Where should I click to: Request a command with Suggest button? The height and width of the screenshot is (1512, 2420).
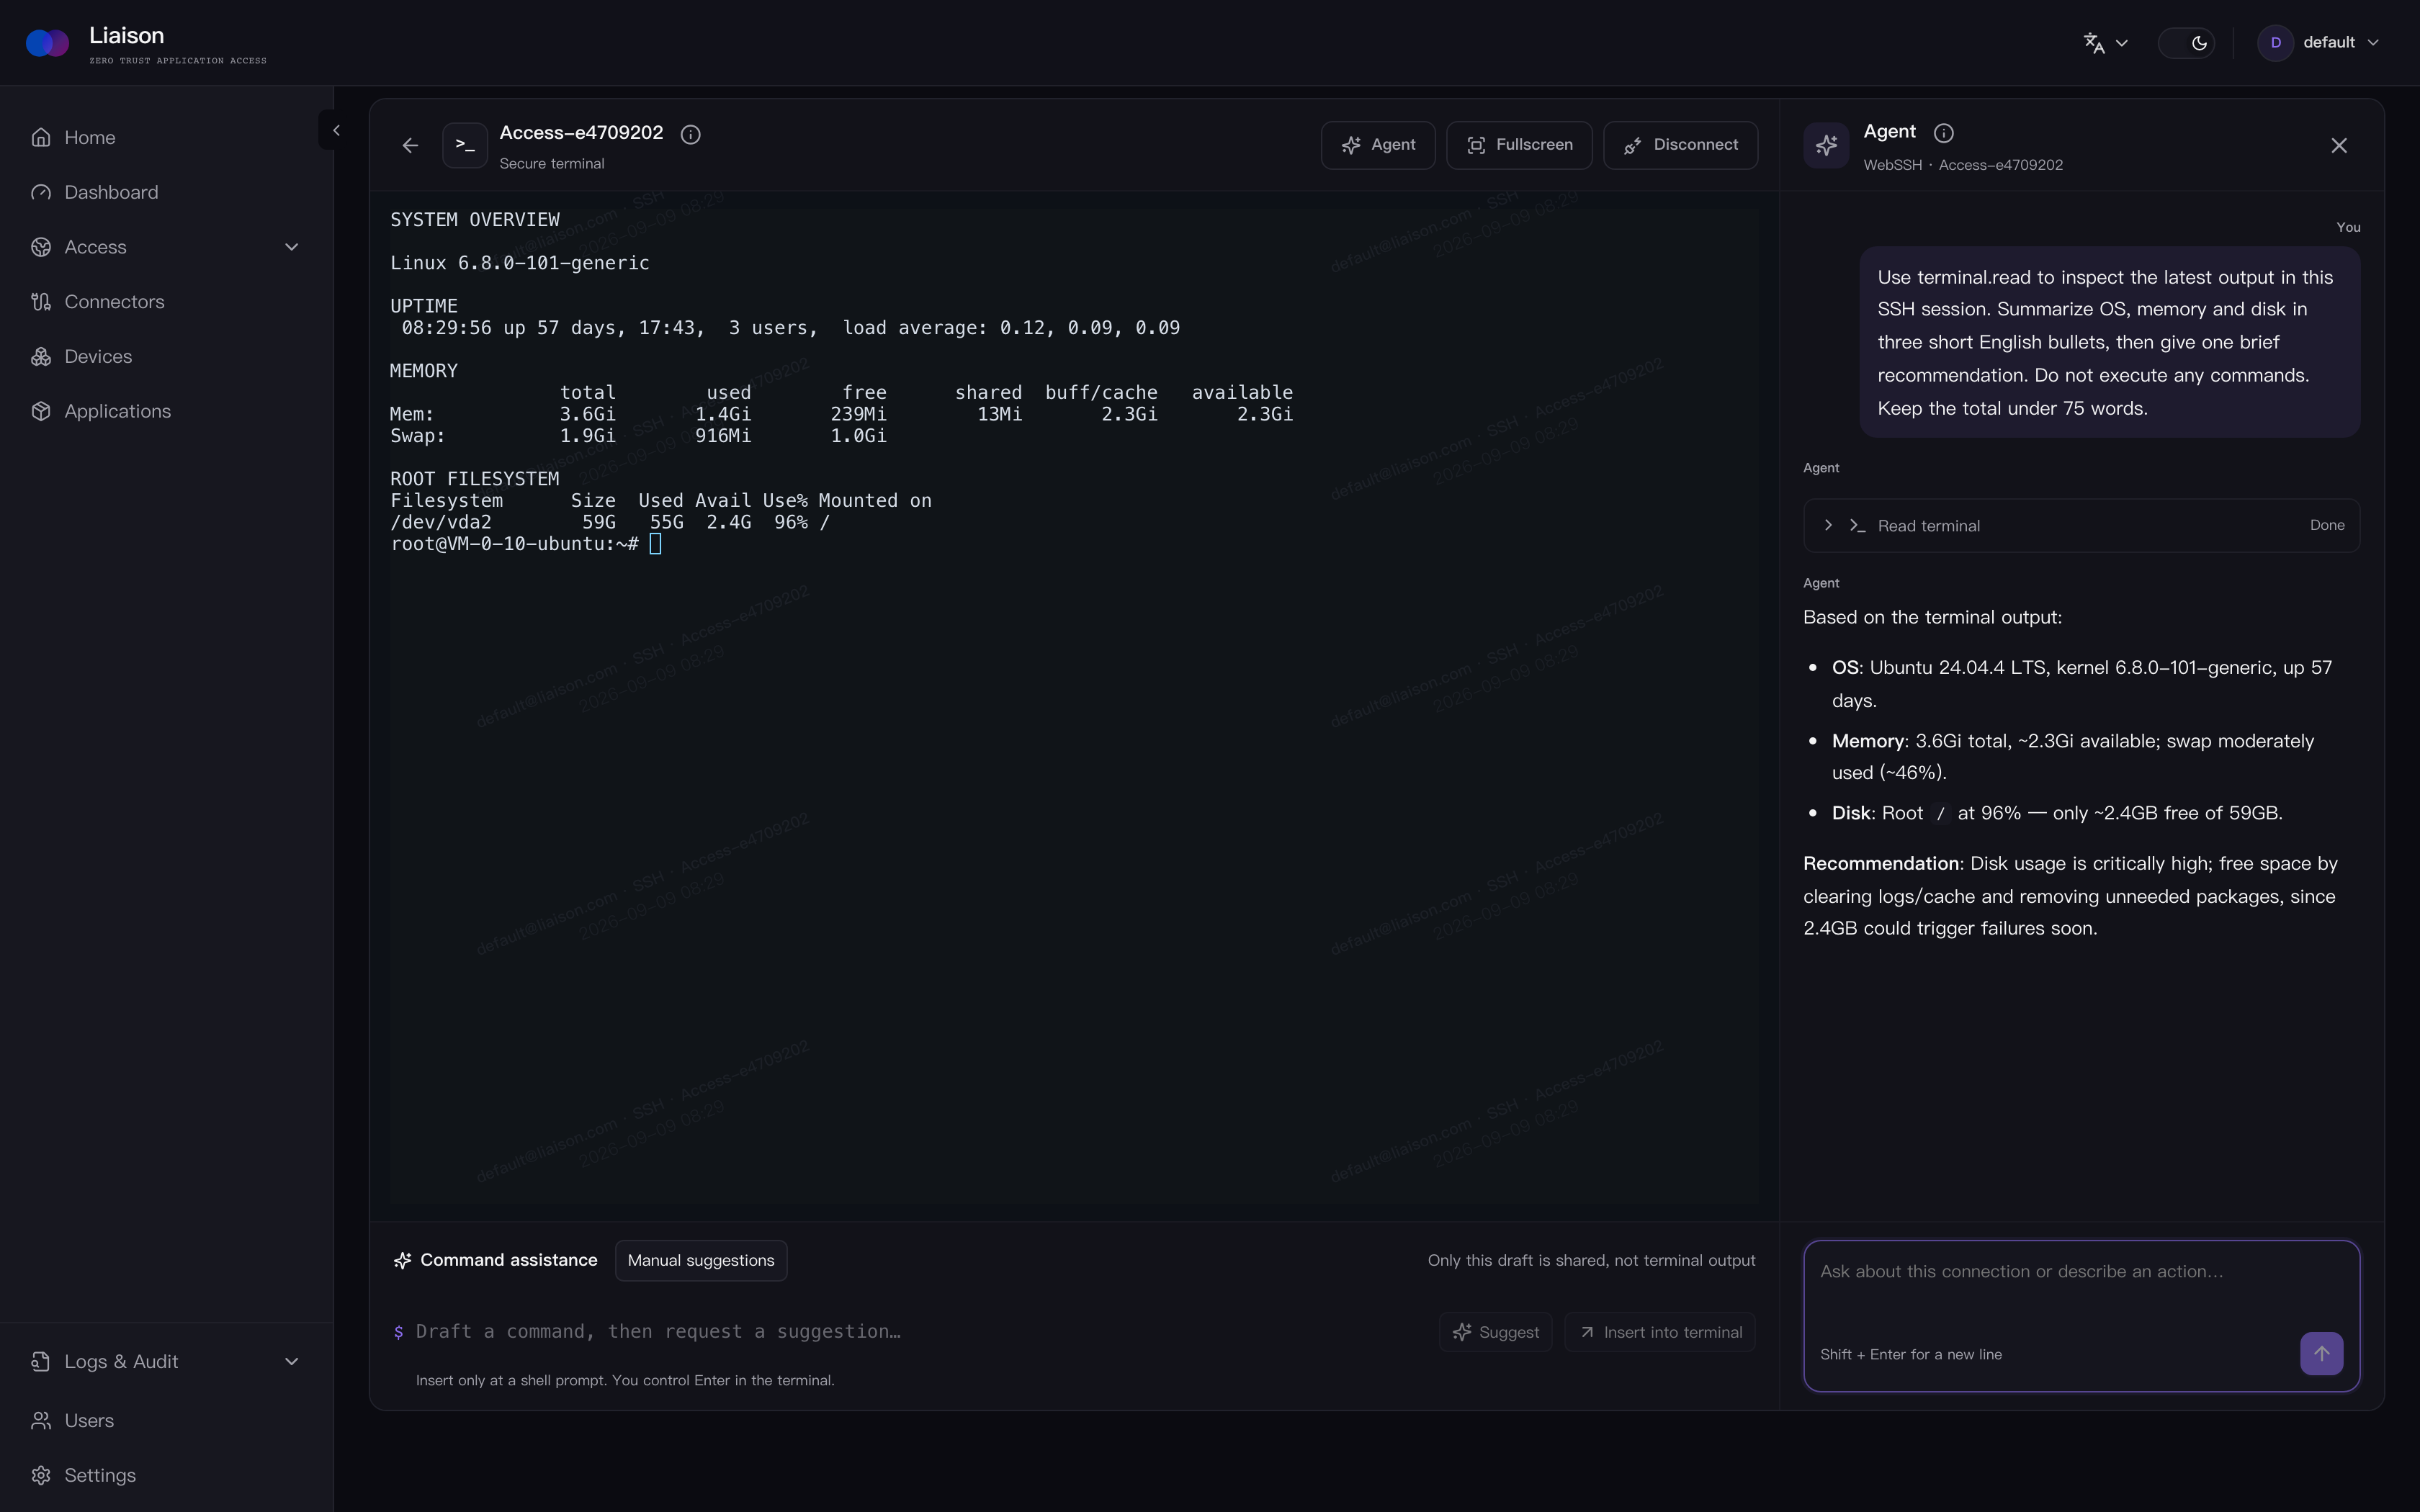click(x=1495, y=1332)
